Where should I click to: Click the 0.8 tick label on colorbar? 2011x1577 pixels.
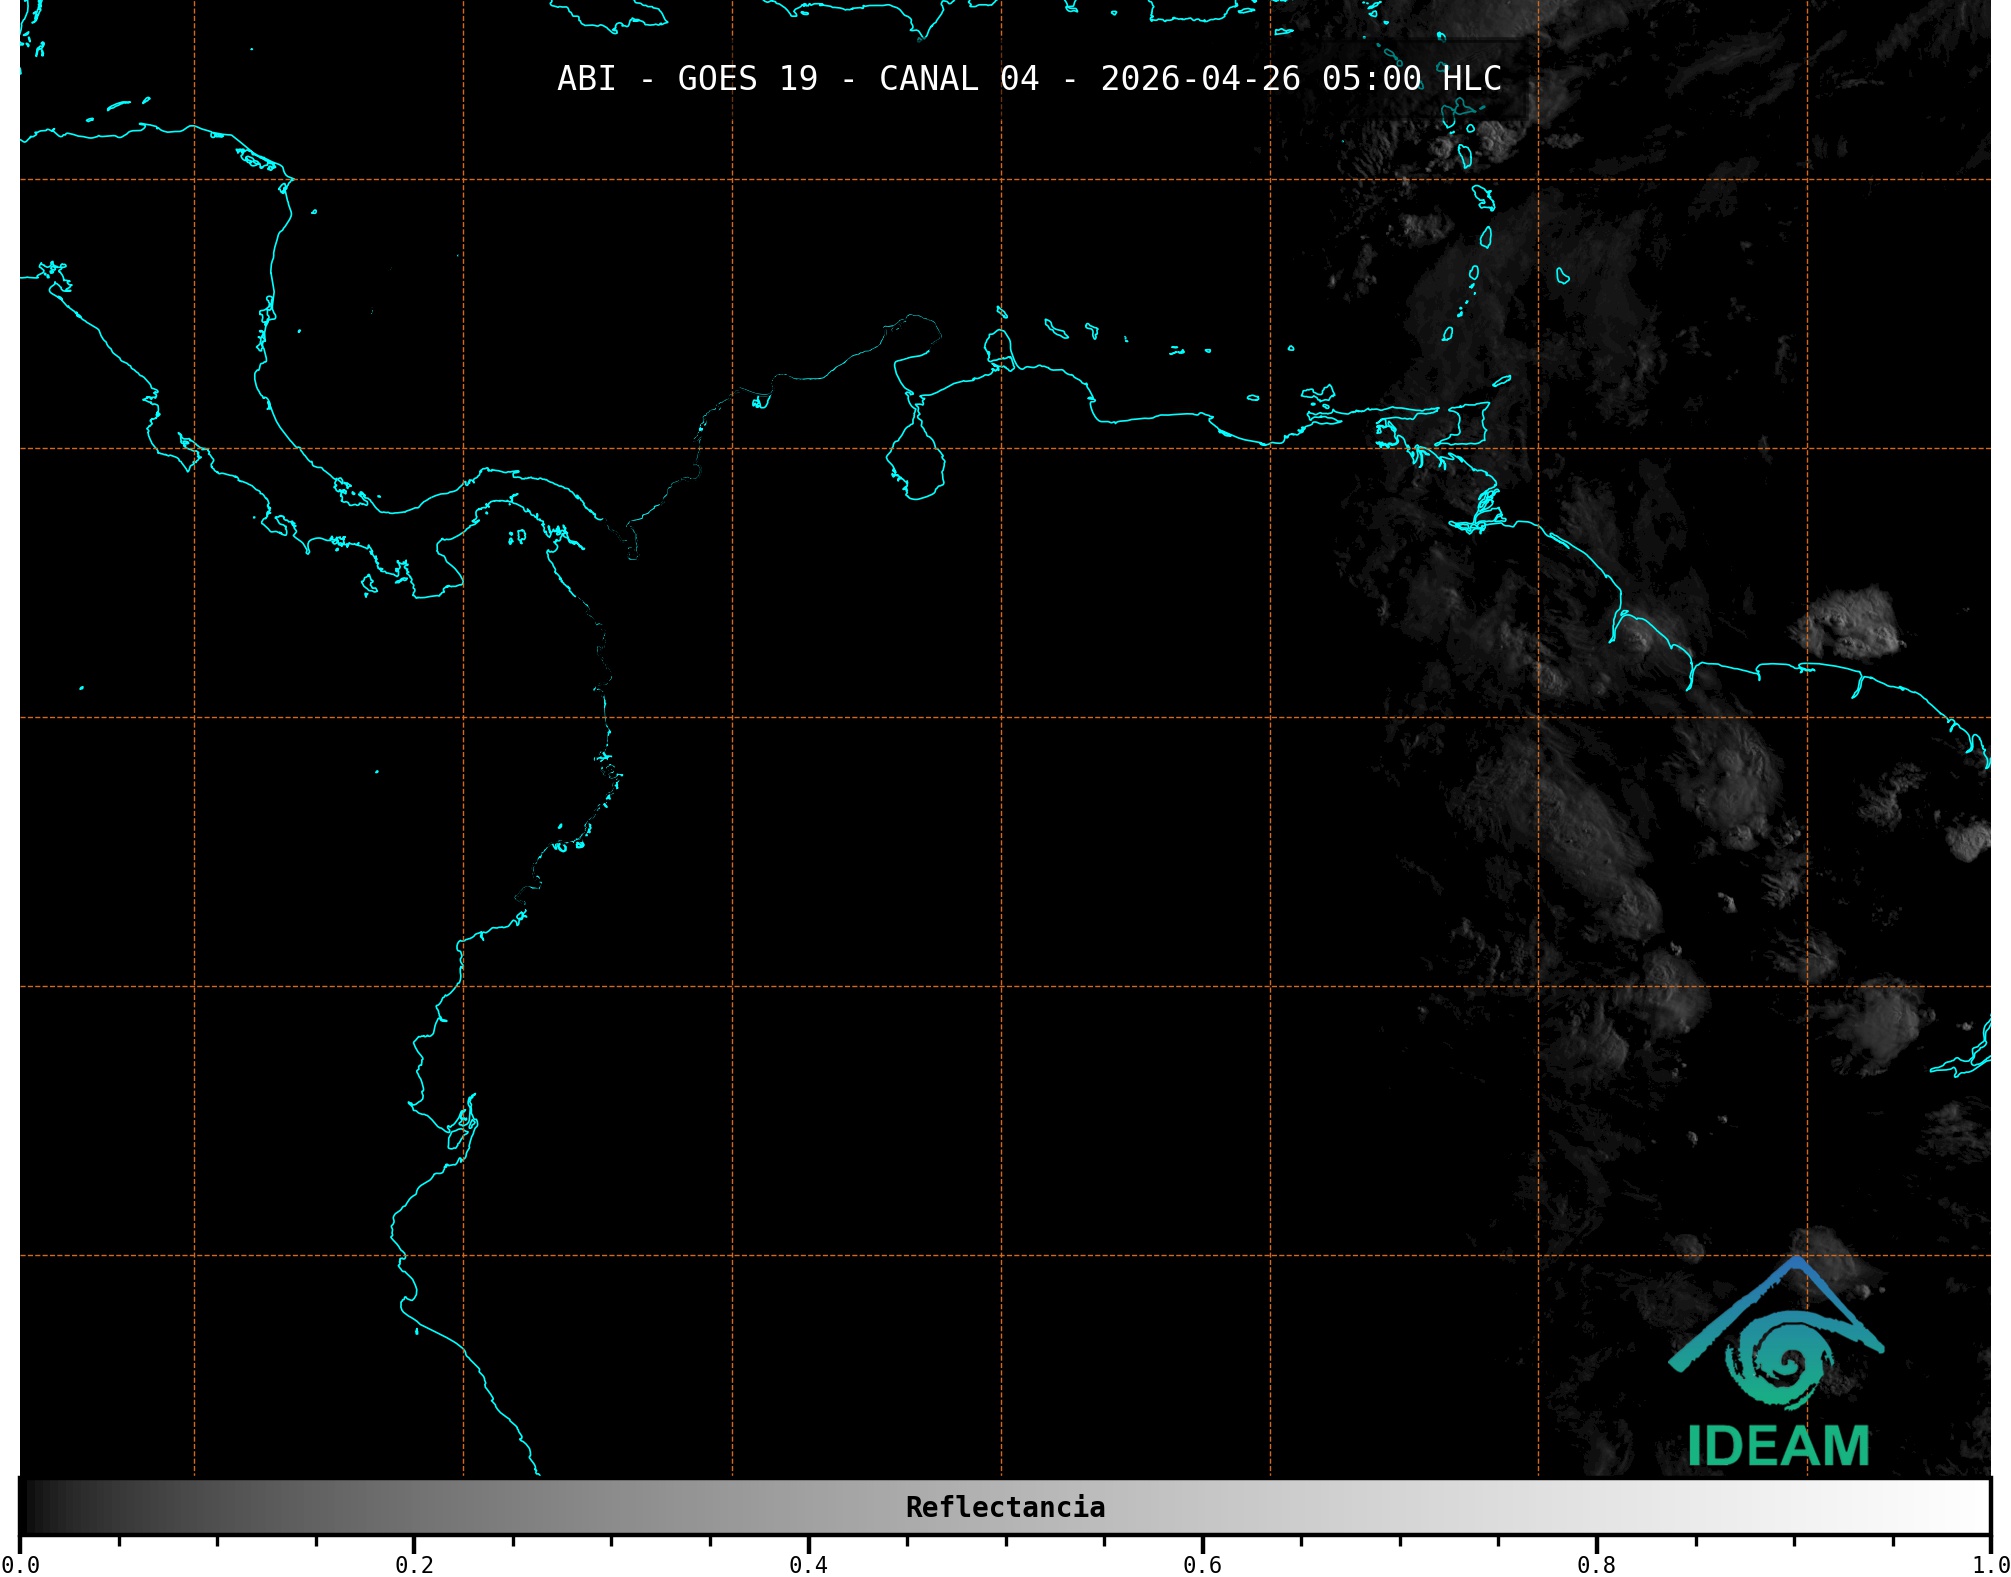1596,1565
